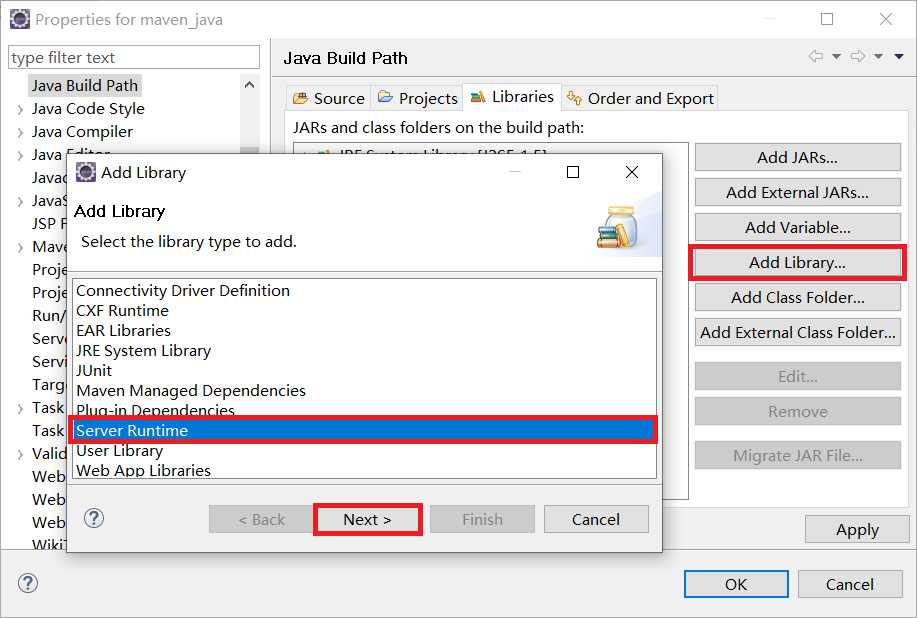This screenshot has width=917, height=618.
Task: Cancel the Add Library dialog
Action: 596,519
